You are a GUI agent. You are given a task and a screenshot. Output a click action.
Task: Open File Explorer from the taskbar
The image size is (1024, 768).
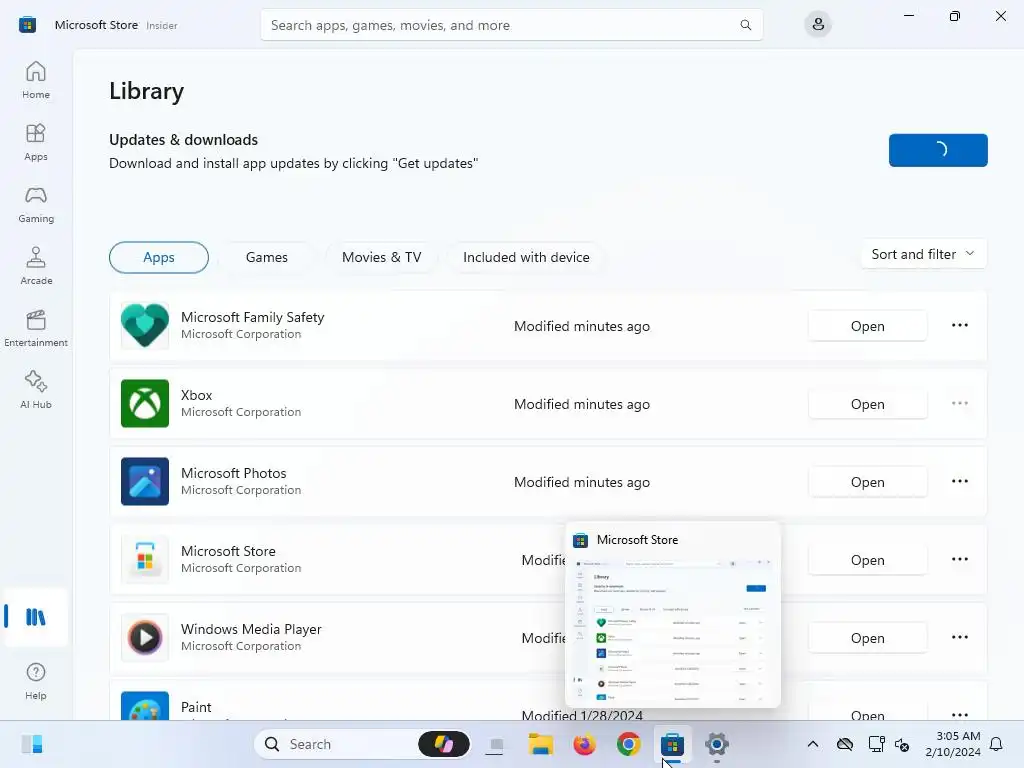541,744
